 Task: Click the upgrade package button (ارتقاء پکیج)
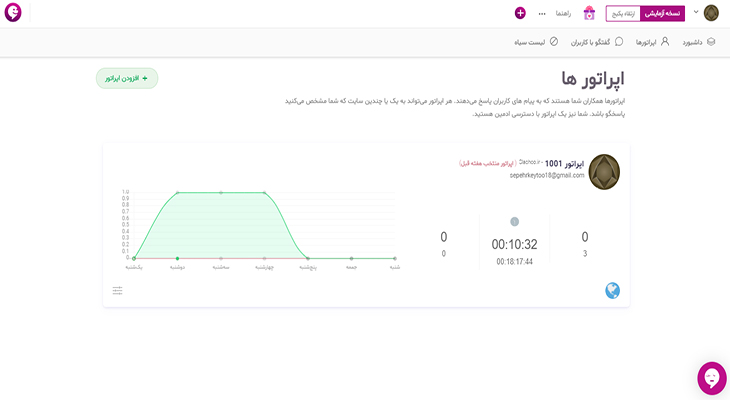click(x=623, y=14)
